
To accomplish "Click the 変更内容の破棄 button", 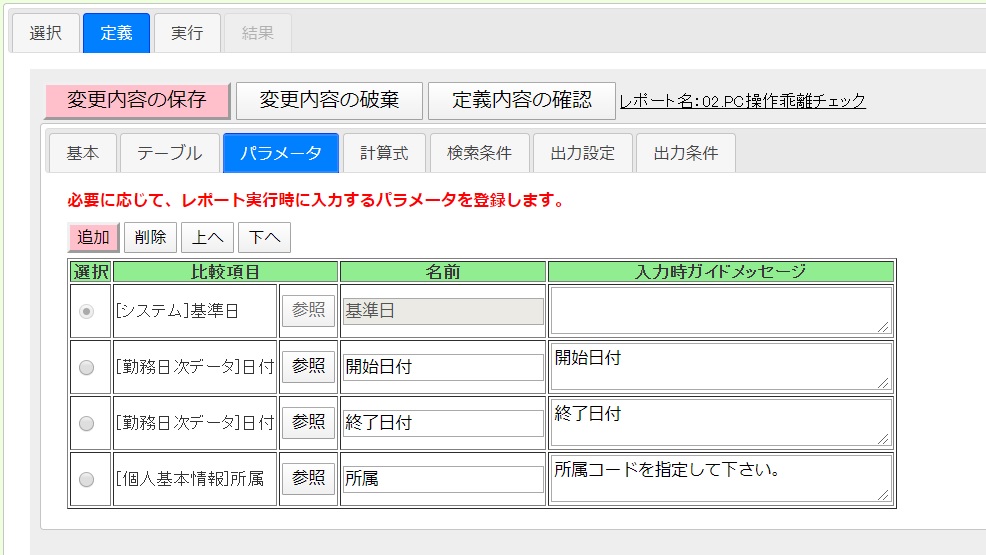I will [x=329, y=100].
